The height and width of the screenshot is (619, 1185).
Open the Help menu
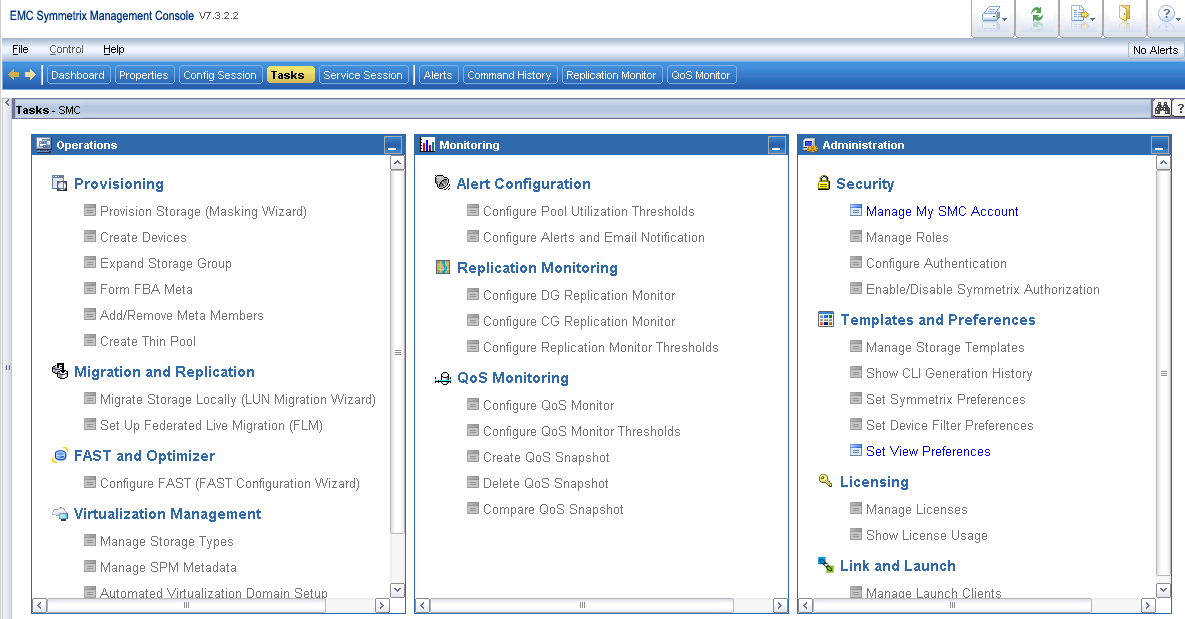point(114,49)
